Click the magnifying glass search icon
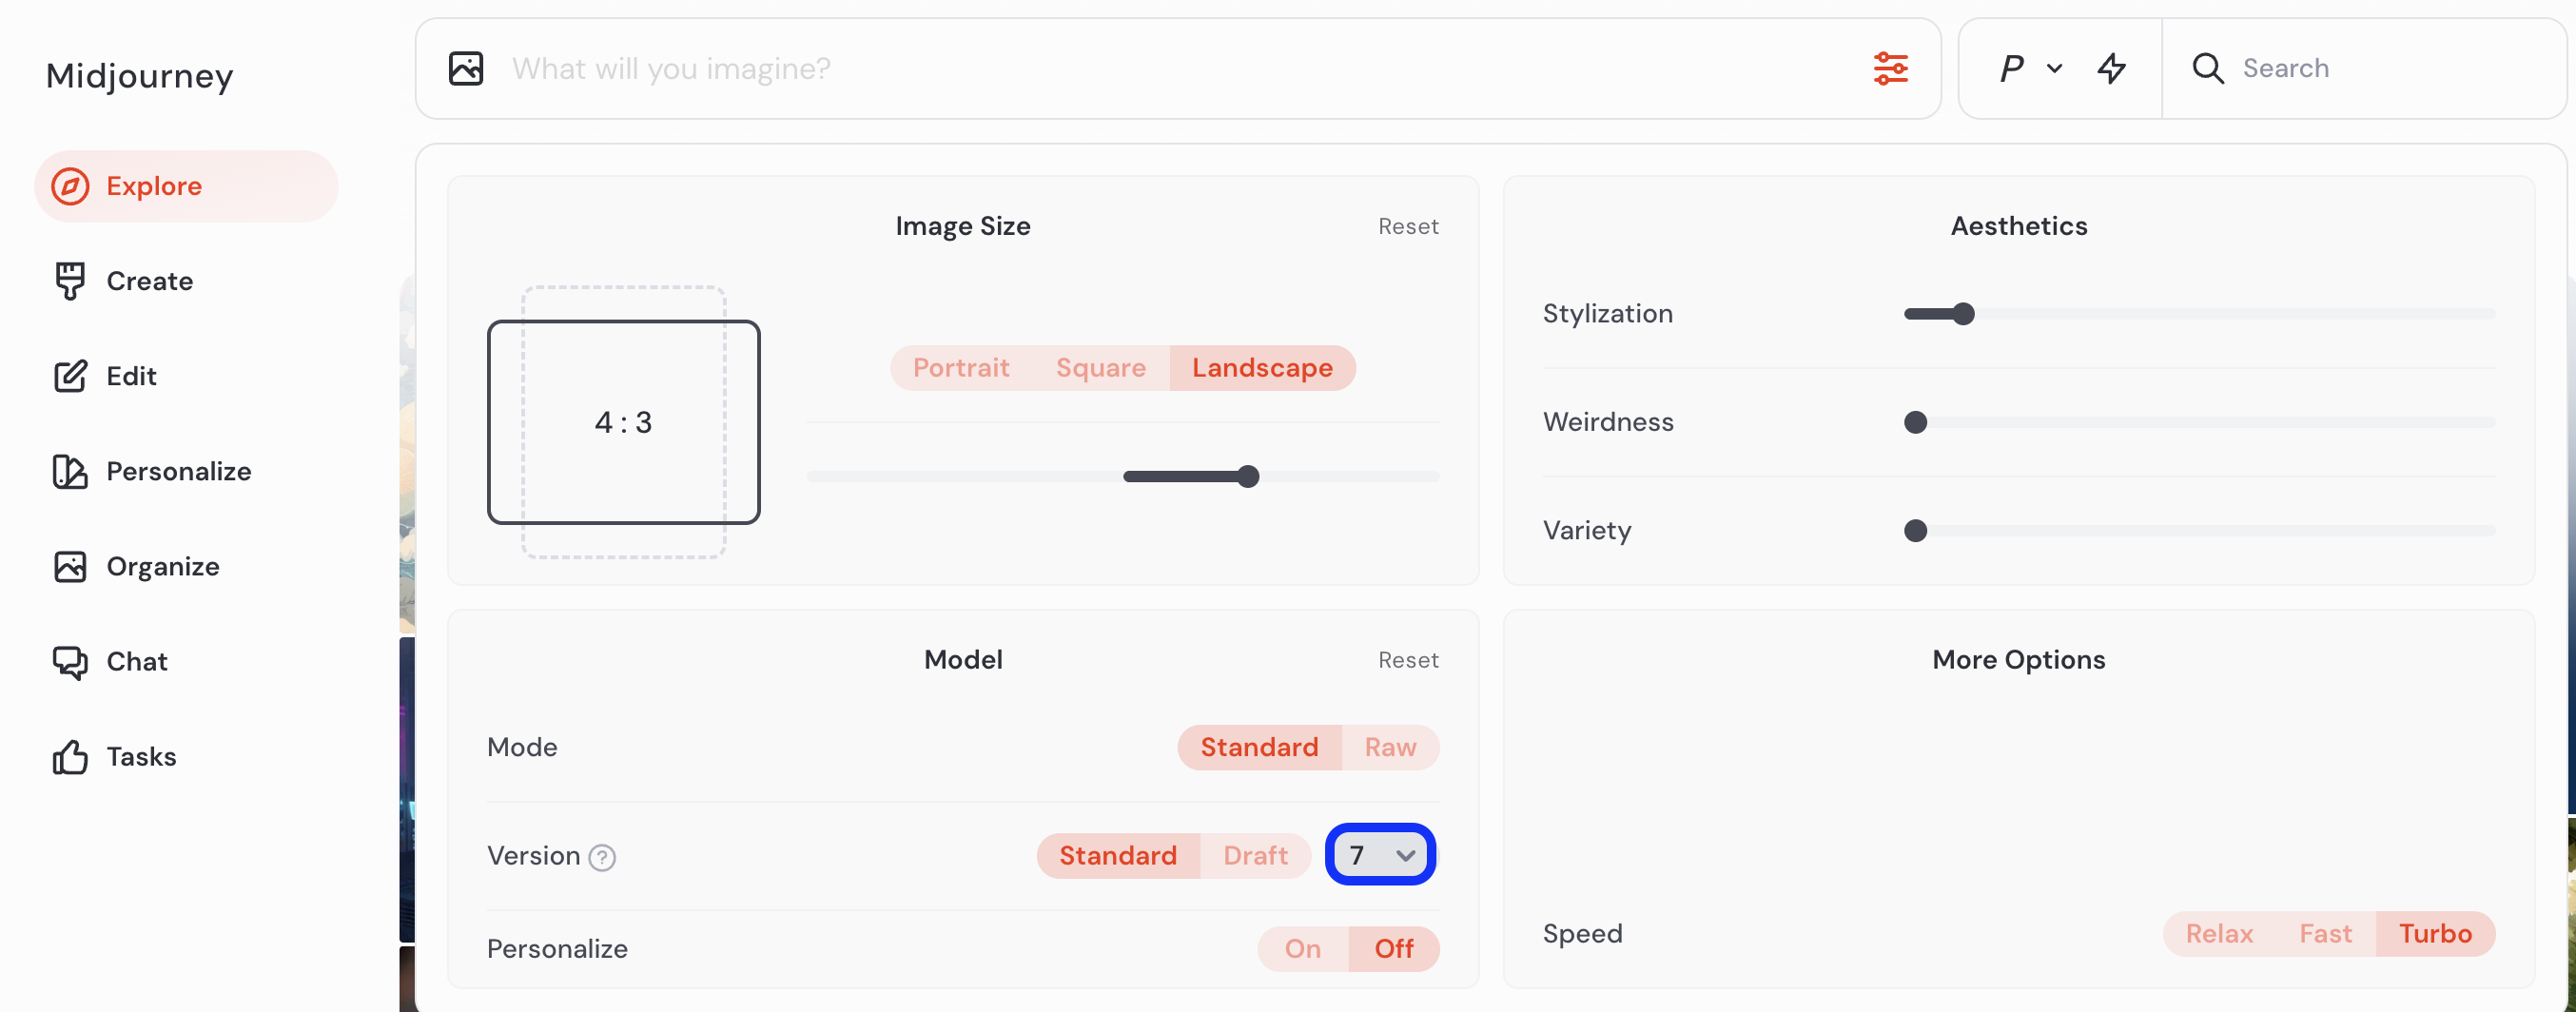This screenshot has width=2576, height=1012. pos(2208,68)
